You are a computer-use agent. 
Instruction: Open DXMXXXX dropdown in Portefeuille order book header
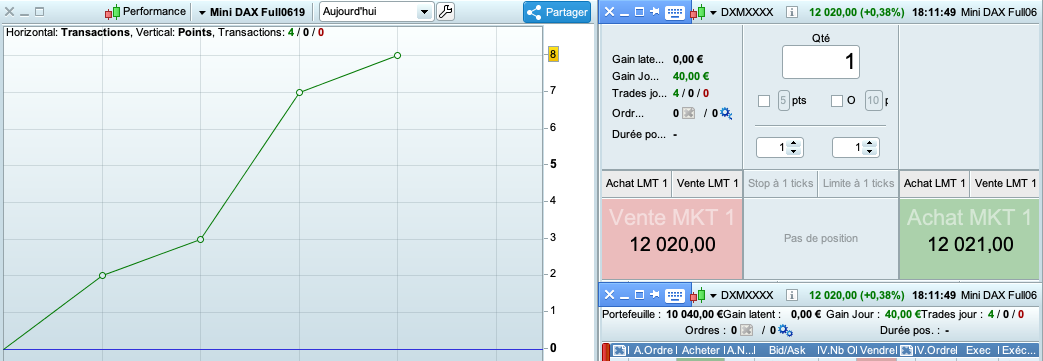pos(713,295)
